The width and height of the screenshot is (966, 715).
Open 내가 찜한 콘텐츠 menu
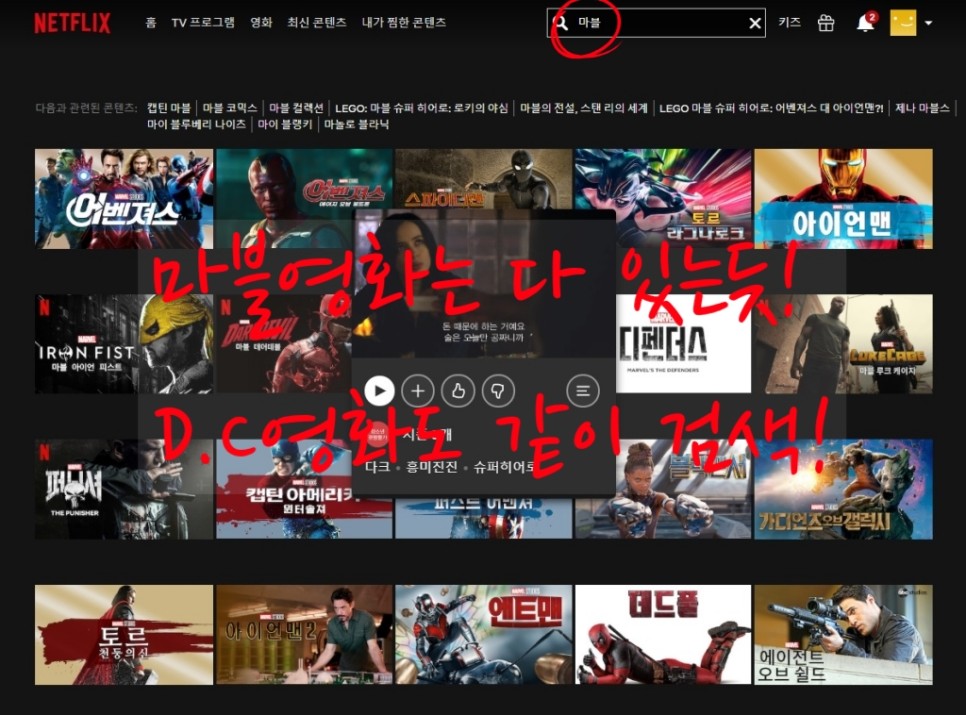click(404, 23)
